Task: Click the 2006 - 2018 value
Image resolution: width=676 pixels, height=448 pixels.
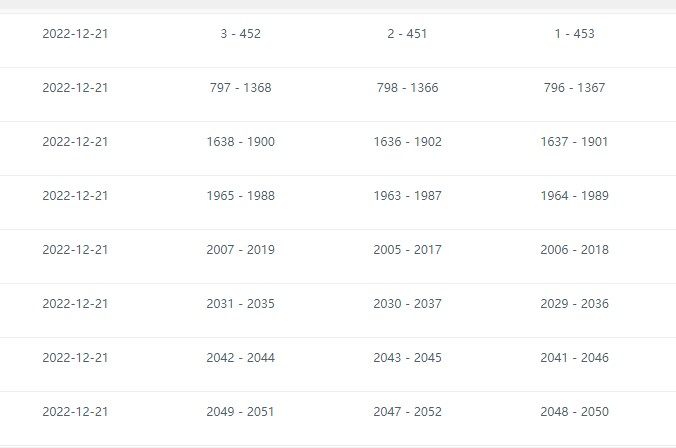Action: pyautogui.click(x=574, y=250)
